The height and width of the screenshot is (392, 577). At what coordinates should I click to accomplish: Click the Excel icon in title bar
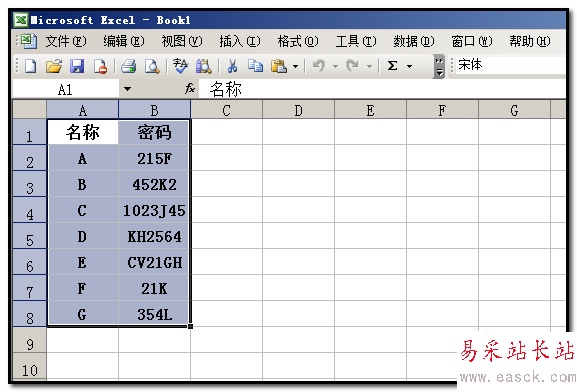click(x=21, y=20)
